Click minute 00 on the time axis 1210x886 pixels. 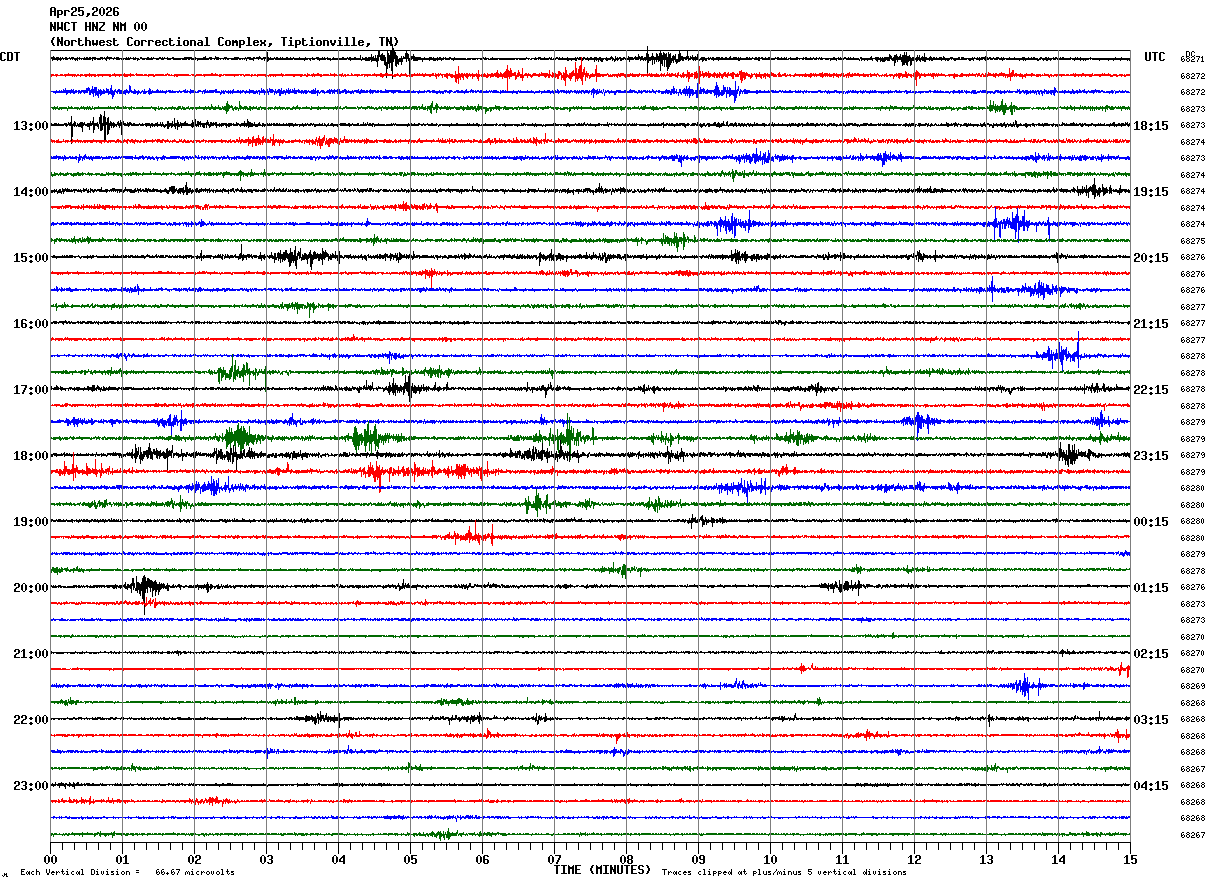click(50, 859)
